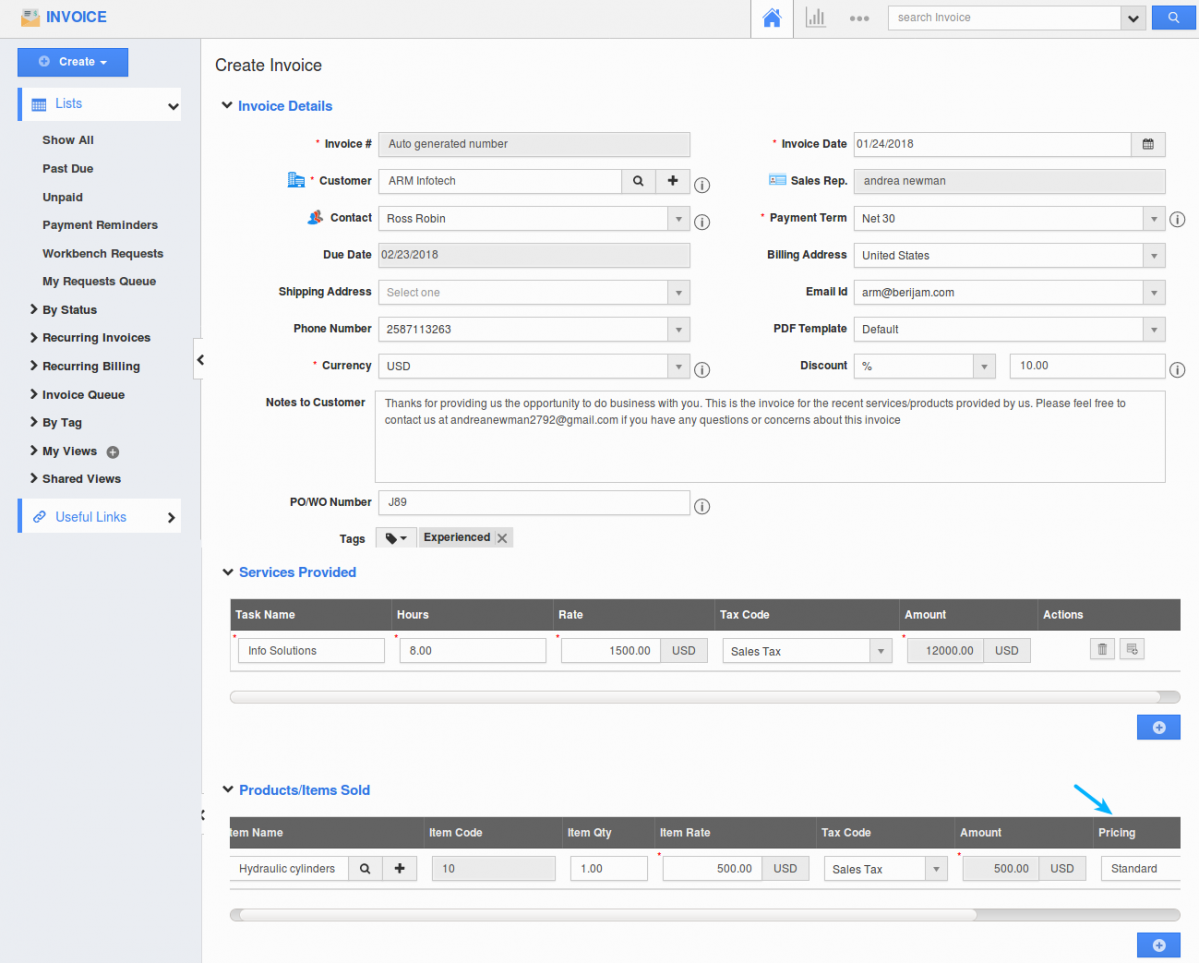Screen dimensions: 1199x963
Task: Open the Discount type dropdown
Action: 984,366
